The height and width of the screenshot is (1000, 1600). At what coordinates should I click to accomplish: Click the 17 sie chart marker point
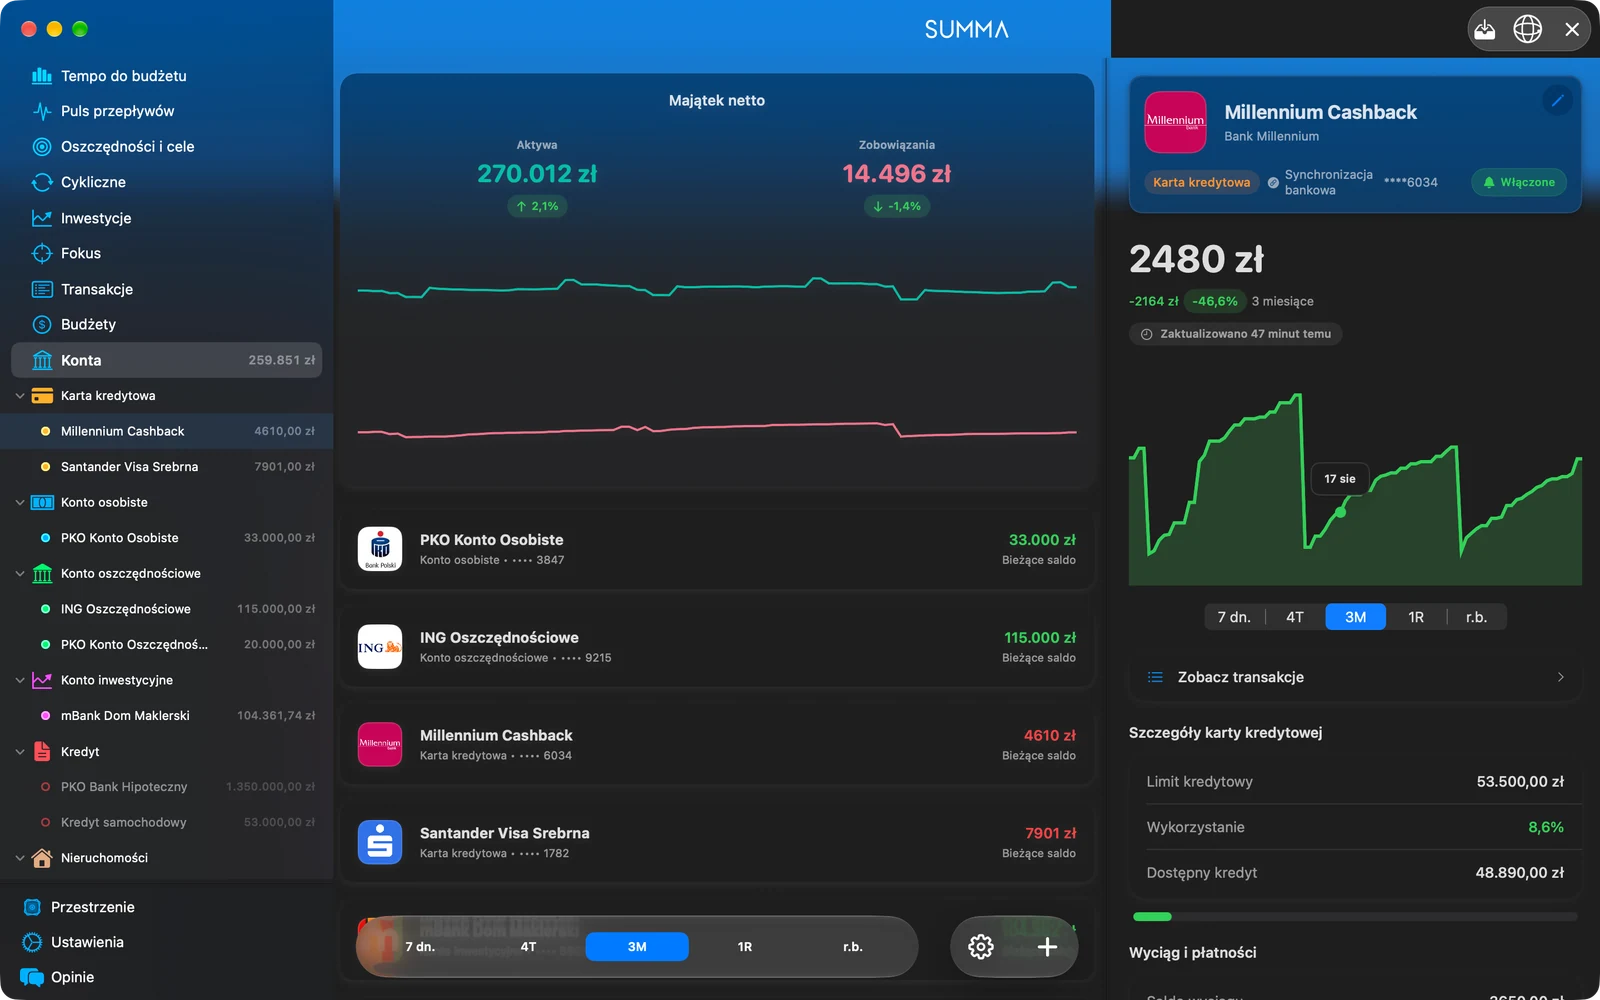click(1340, 512)
